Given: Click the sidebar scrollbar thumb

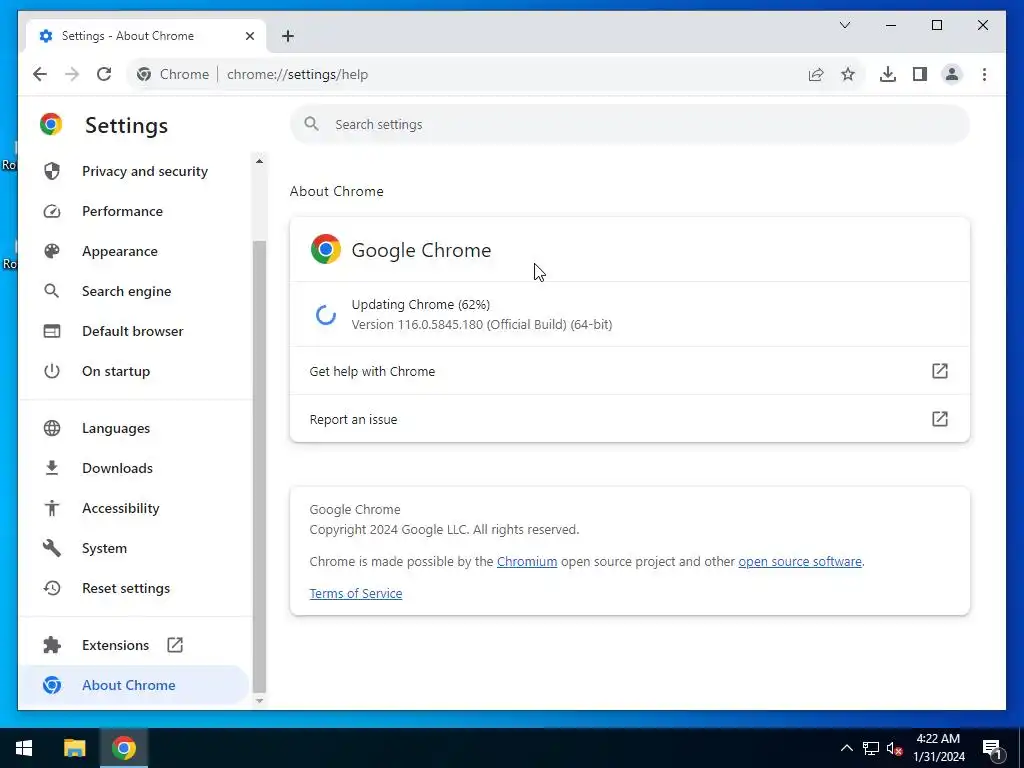Looking at the screenshot, I should [259, 466].
